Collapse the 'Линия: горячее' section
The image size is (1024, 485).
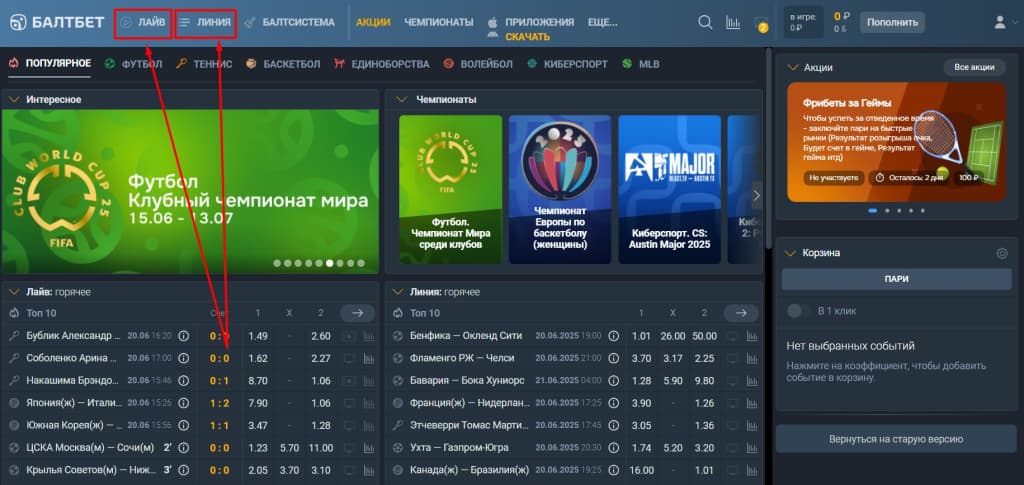point(397,292)
